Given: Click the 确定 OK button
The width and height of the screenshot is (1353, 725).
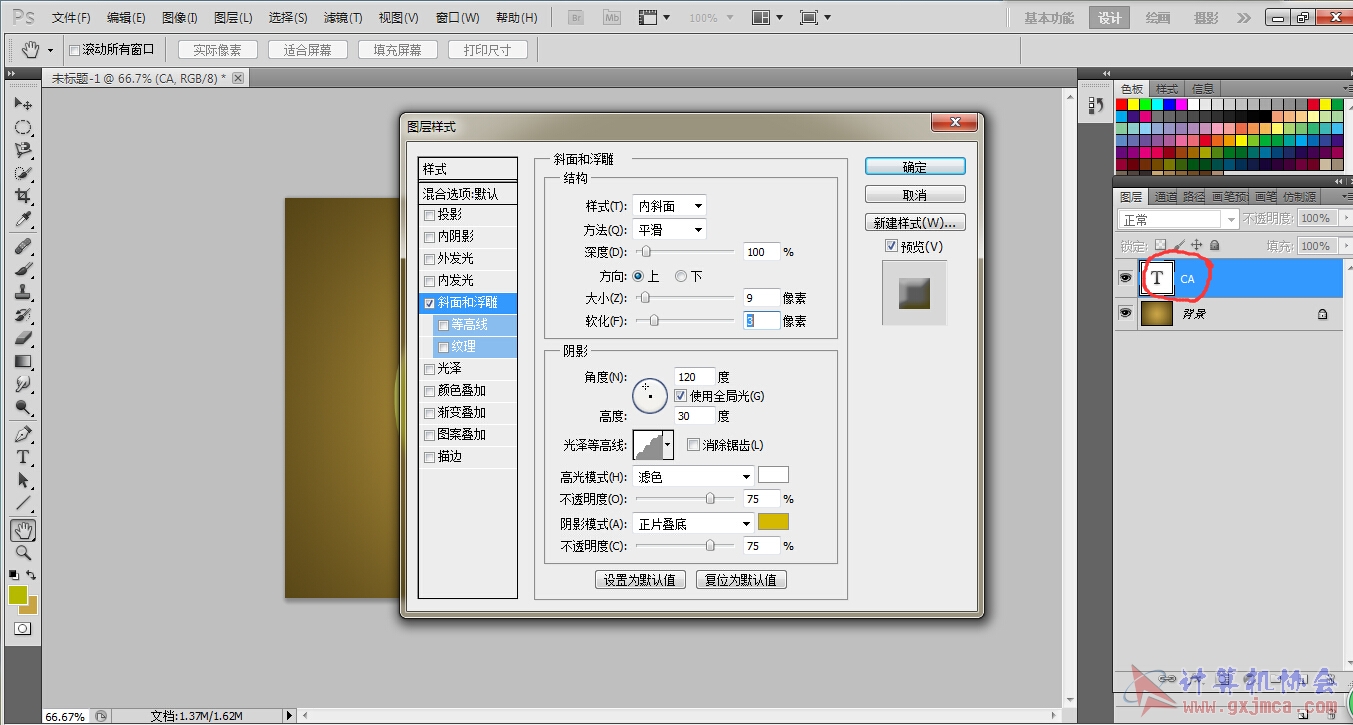Looking at the screenshot, I should [x=914, y=167].
